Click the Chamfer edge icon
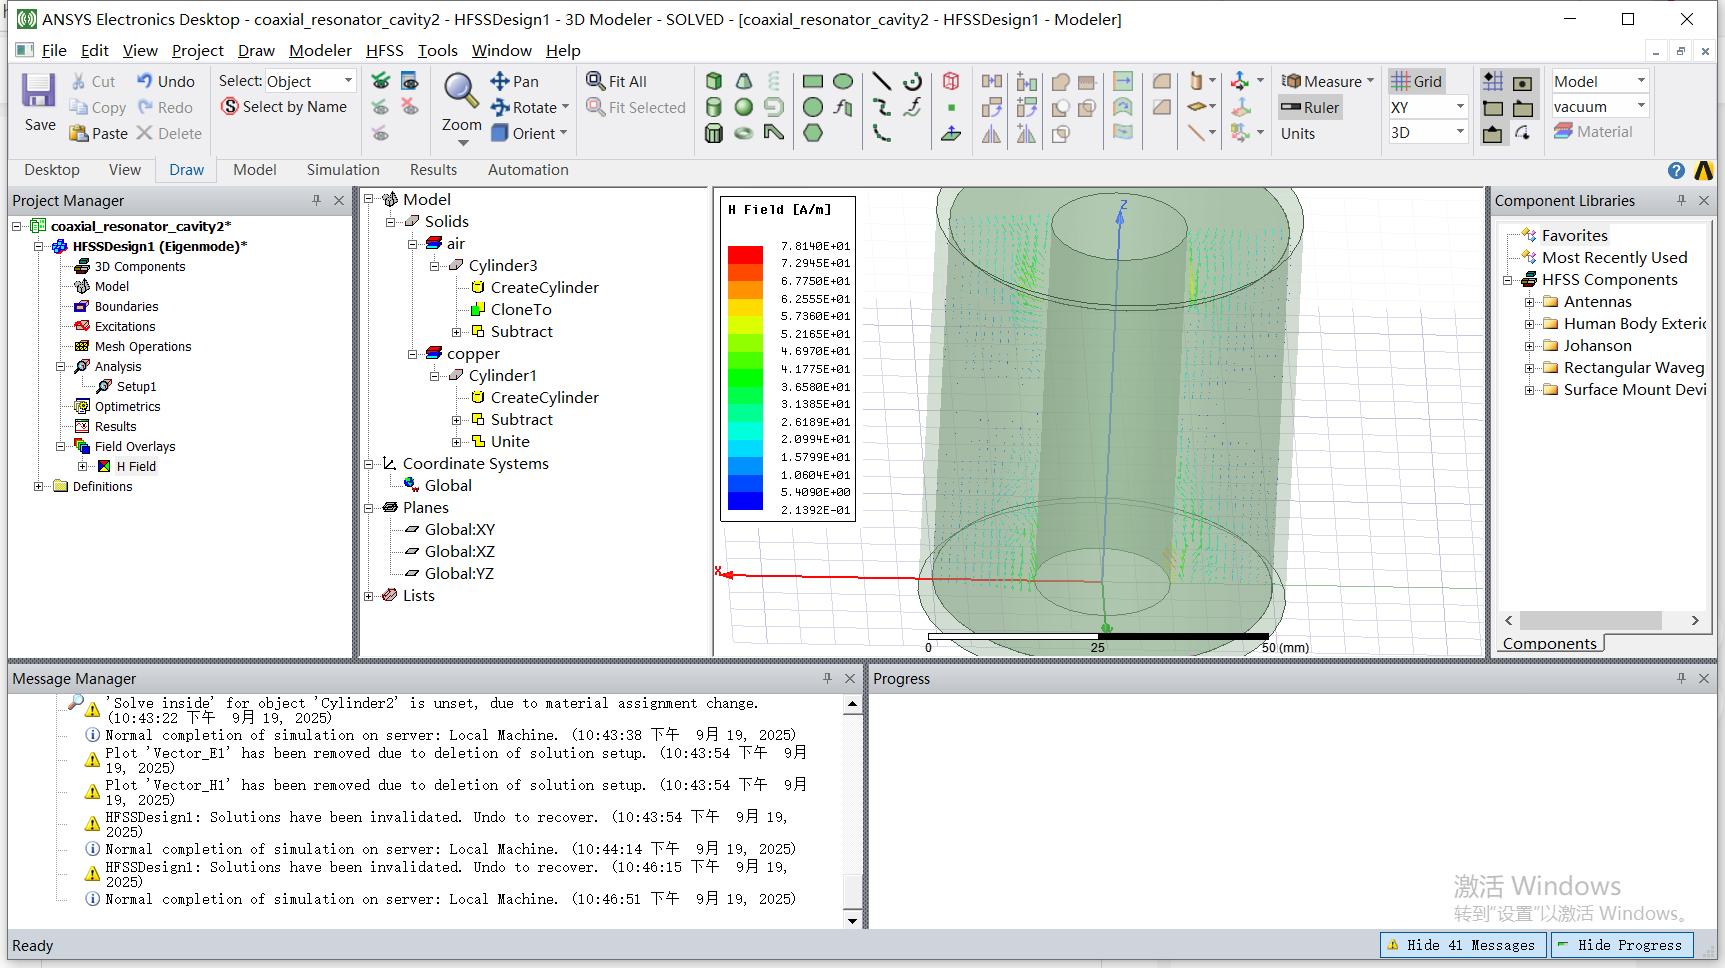This screenshot has width=1725, height=968. [x=1162, y=107]
